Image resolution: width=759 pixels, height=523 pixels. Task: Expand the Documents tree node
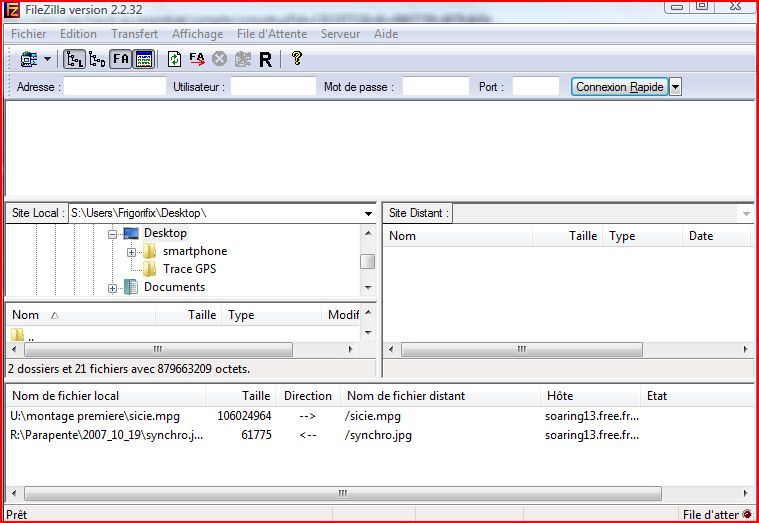tap(112, 288)
